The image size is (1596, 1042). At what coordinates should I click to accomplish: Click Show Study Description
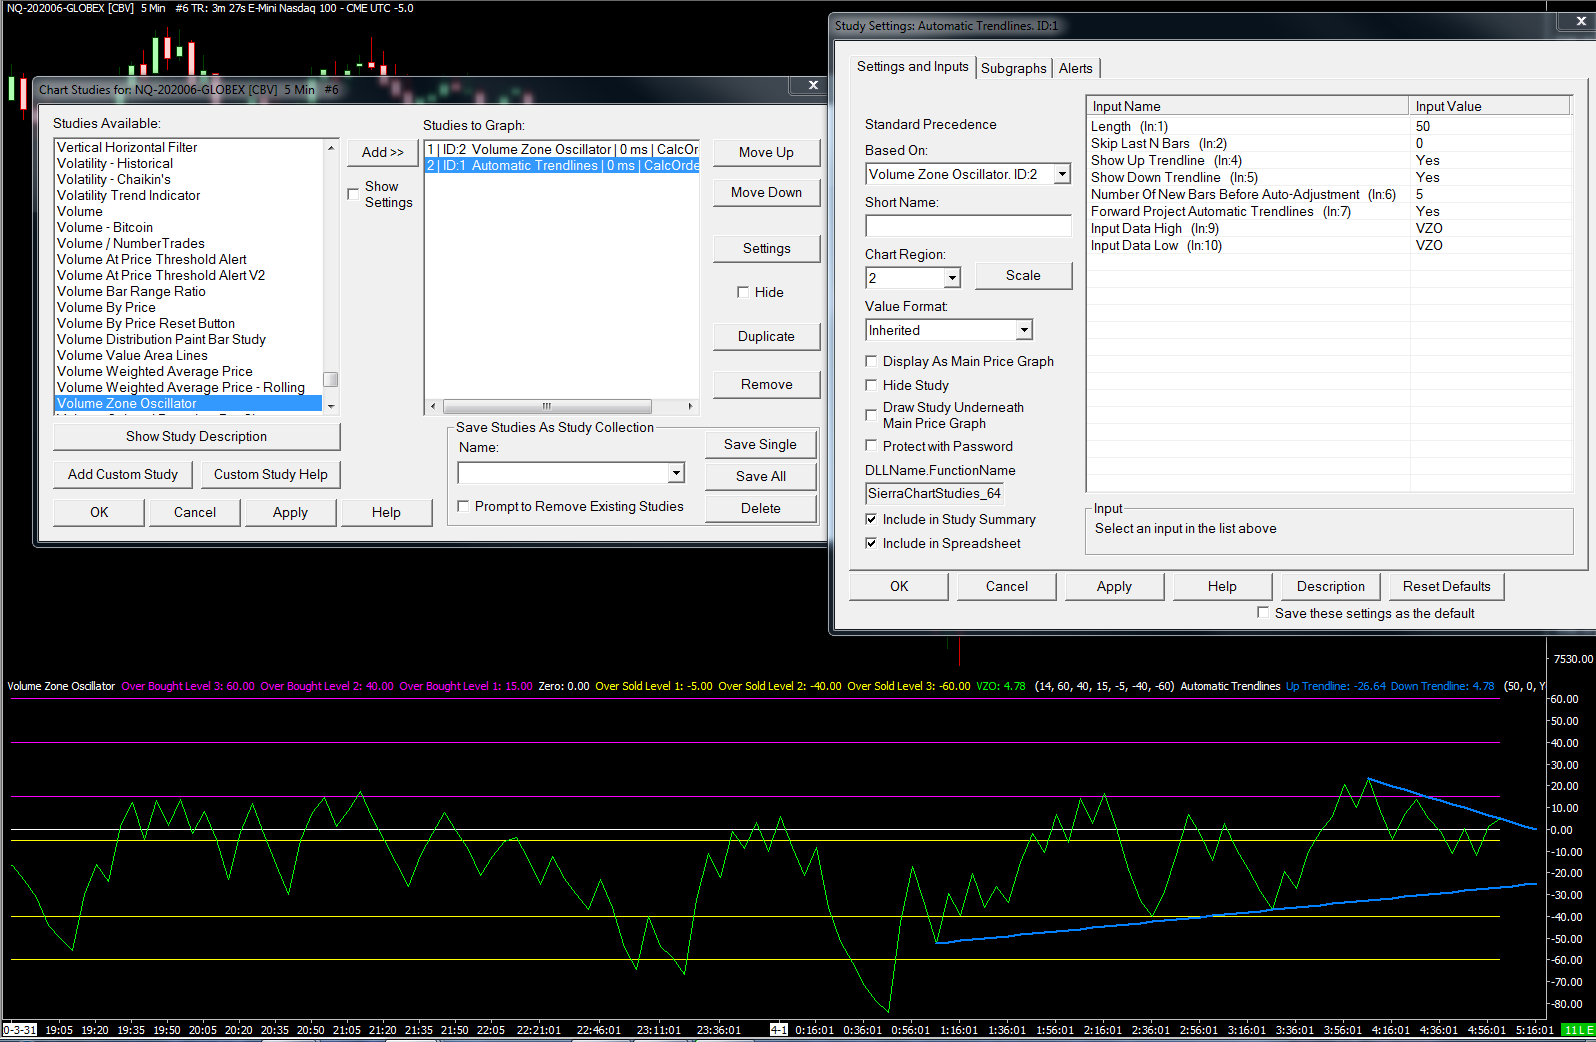(196, 436)
